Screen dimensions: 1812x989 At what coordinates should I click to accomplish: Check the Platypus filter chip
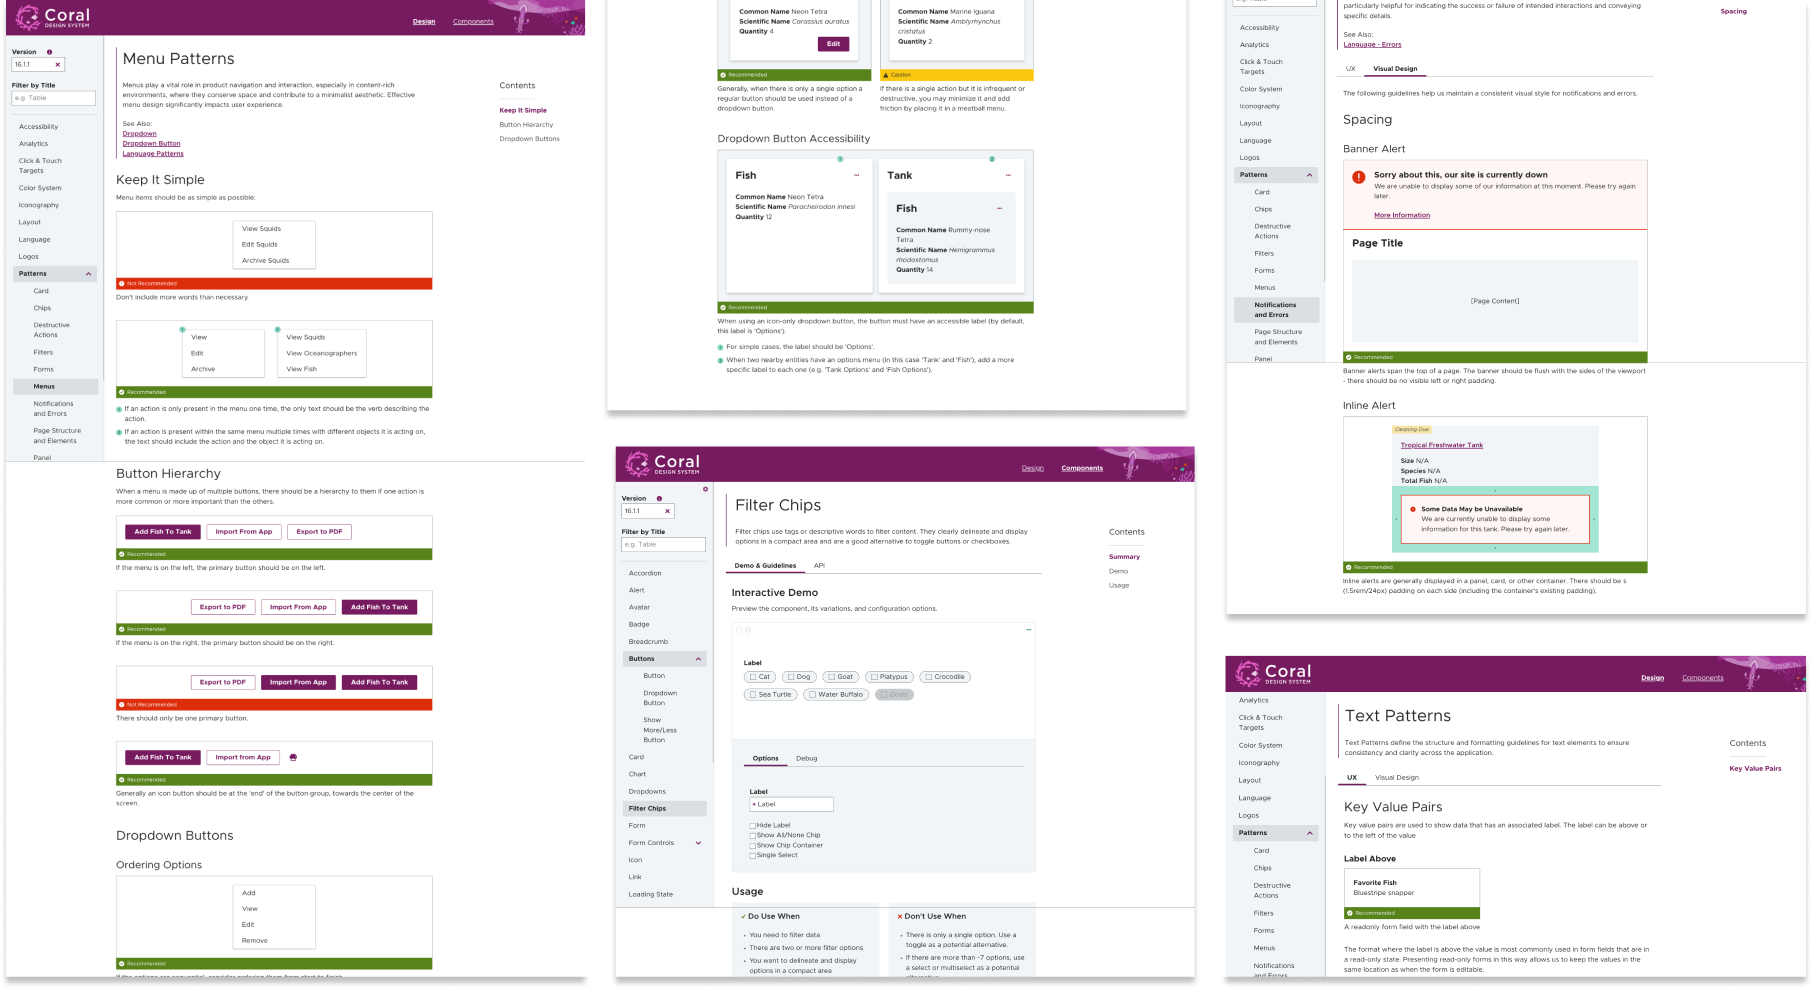pos(889,677)
